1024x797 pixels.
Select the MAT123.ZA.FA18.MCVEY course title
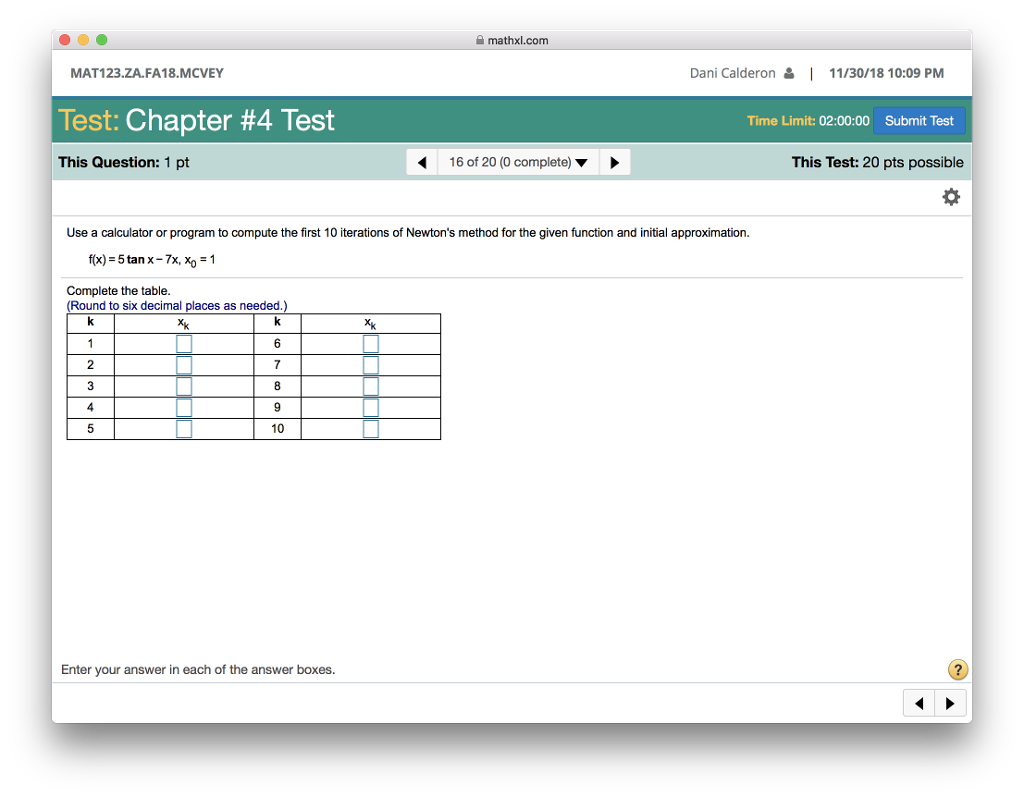coord(146,72)
